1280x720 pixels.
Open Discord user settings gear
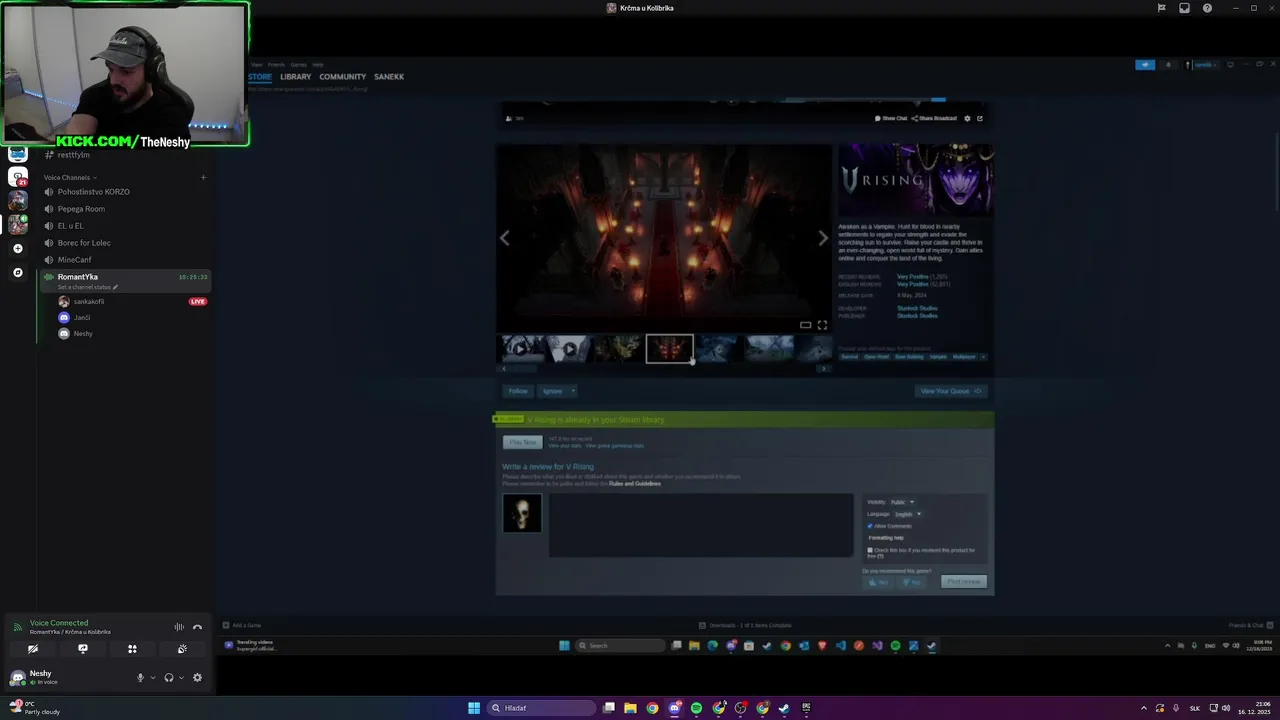[x=197, y=677]
